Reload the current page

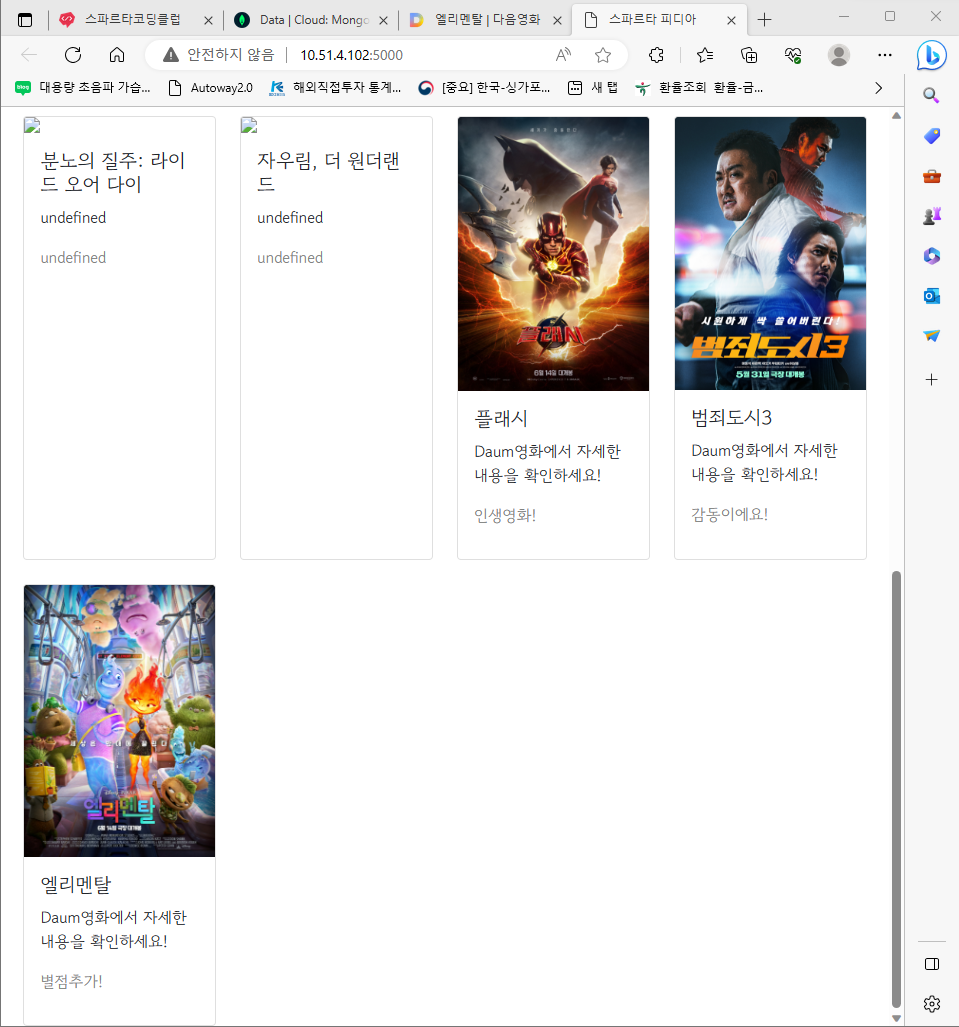(x=73, y=55)
